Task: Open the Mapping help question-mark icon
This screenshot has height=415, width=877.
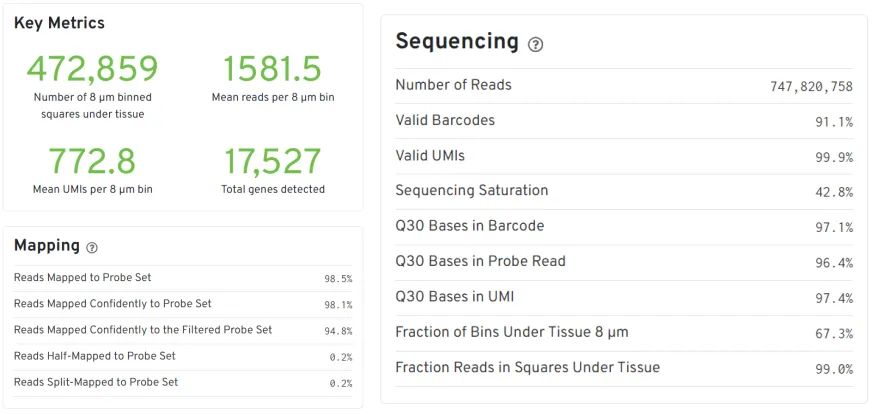Action: pyautogui.click(x=92, y=247)
